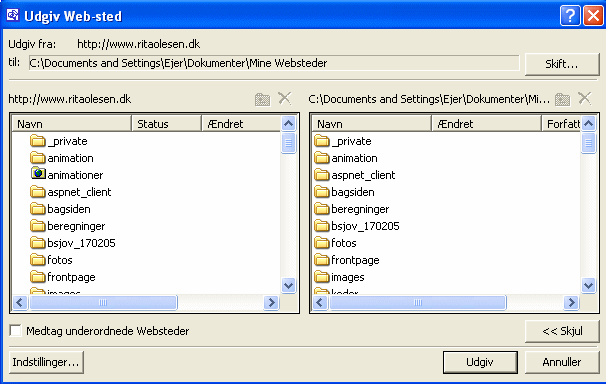Image resolution: width=606 pixels, height=384 pixels.
Task: Click bagsiden folder icon in right pane
Action: coord(322,192)
